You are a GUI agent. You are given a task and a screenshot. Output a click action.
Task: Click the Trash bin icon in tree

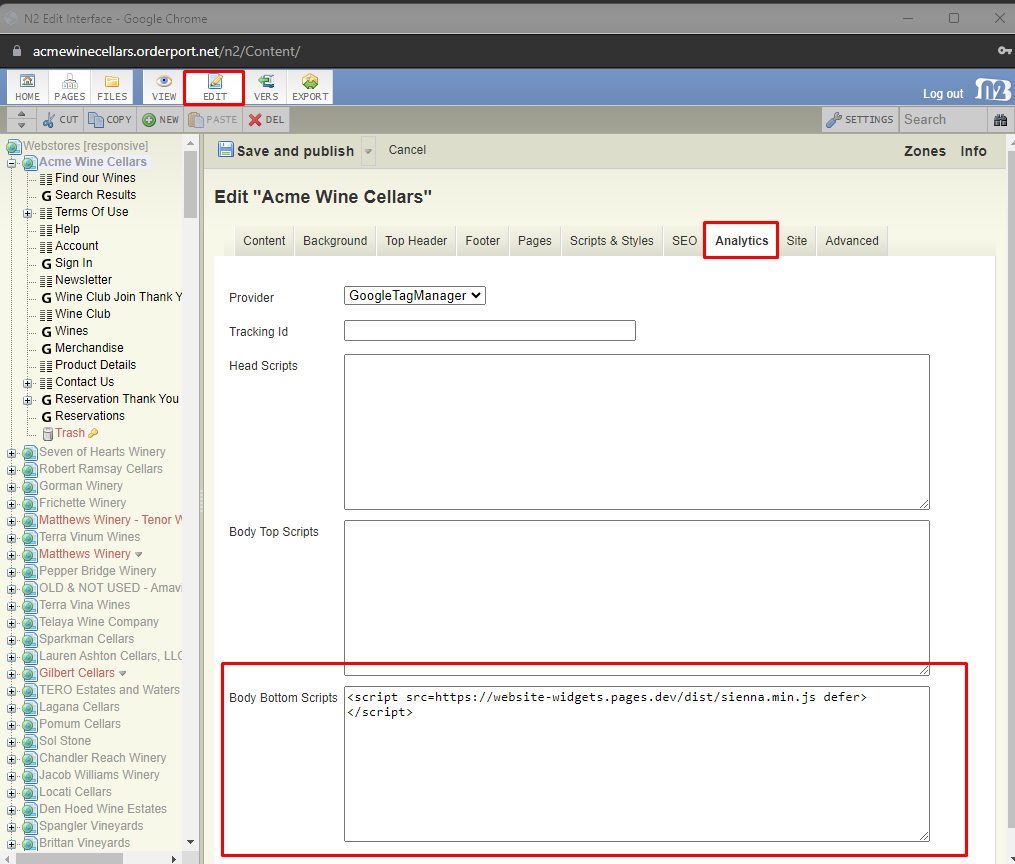pyautogui.click(x=47, y=434)
